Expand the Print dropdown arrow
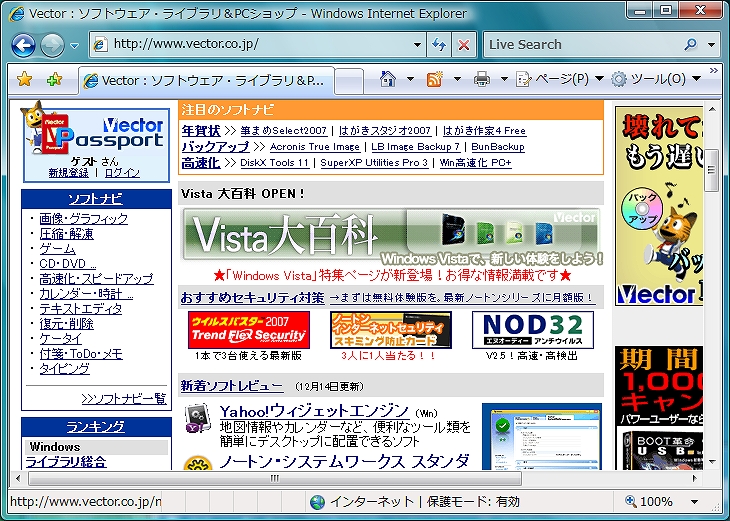Screen dimensions: 730x521 click(x=504, y=79)
